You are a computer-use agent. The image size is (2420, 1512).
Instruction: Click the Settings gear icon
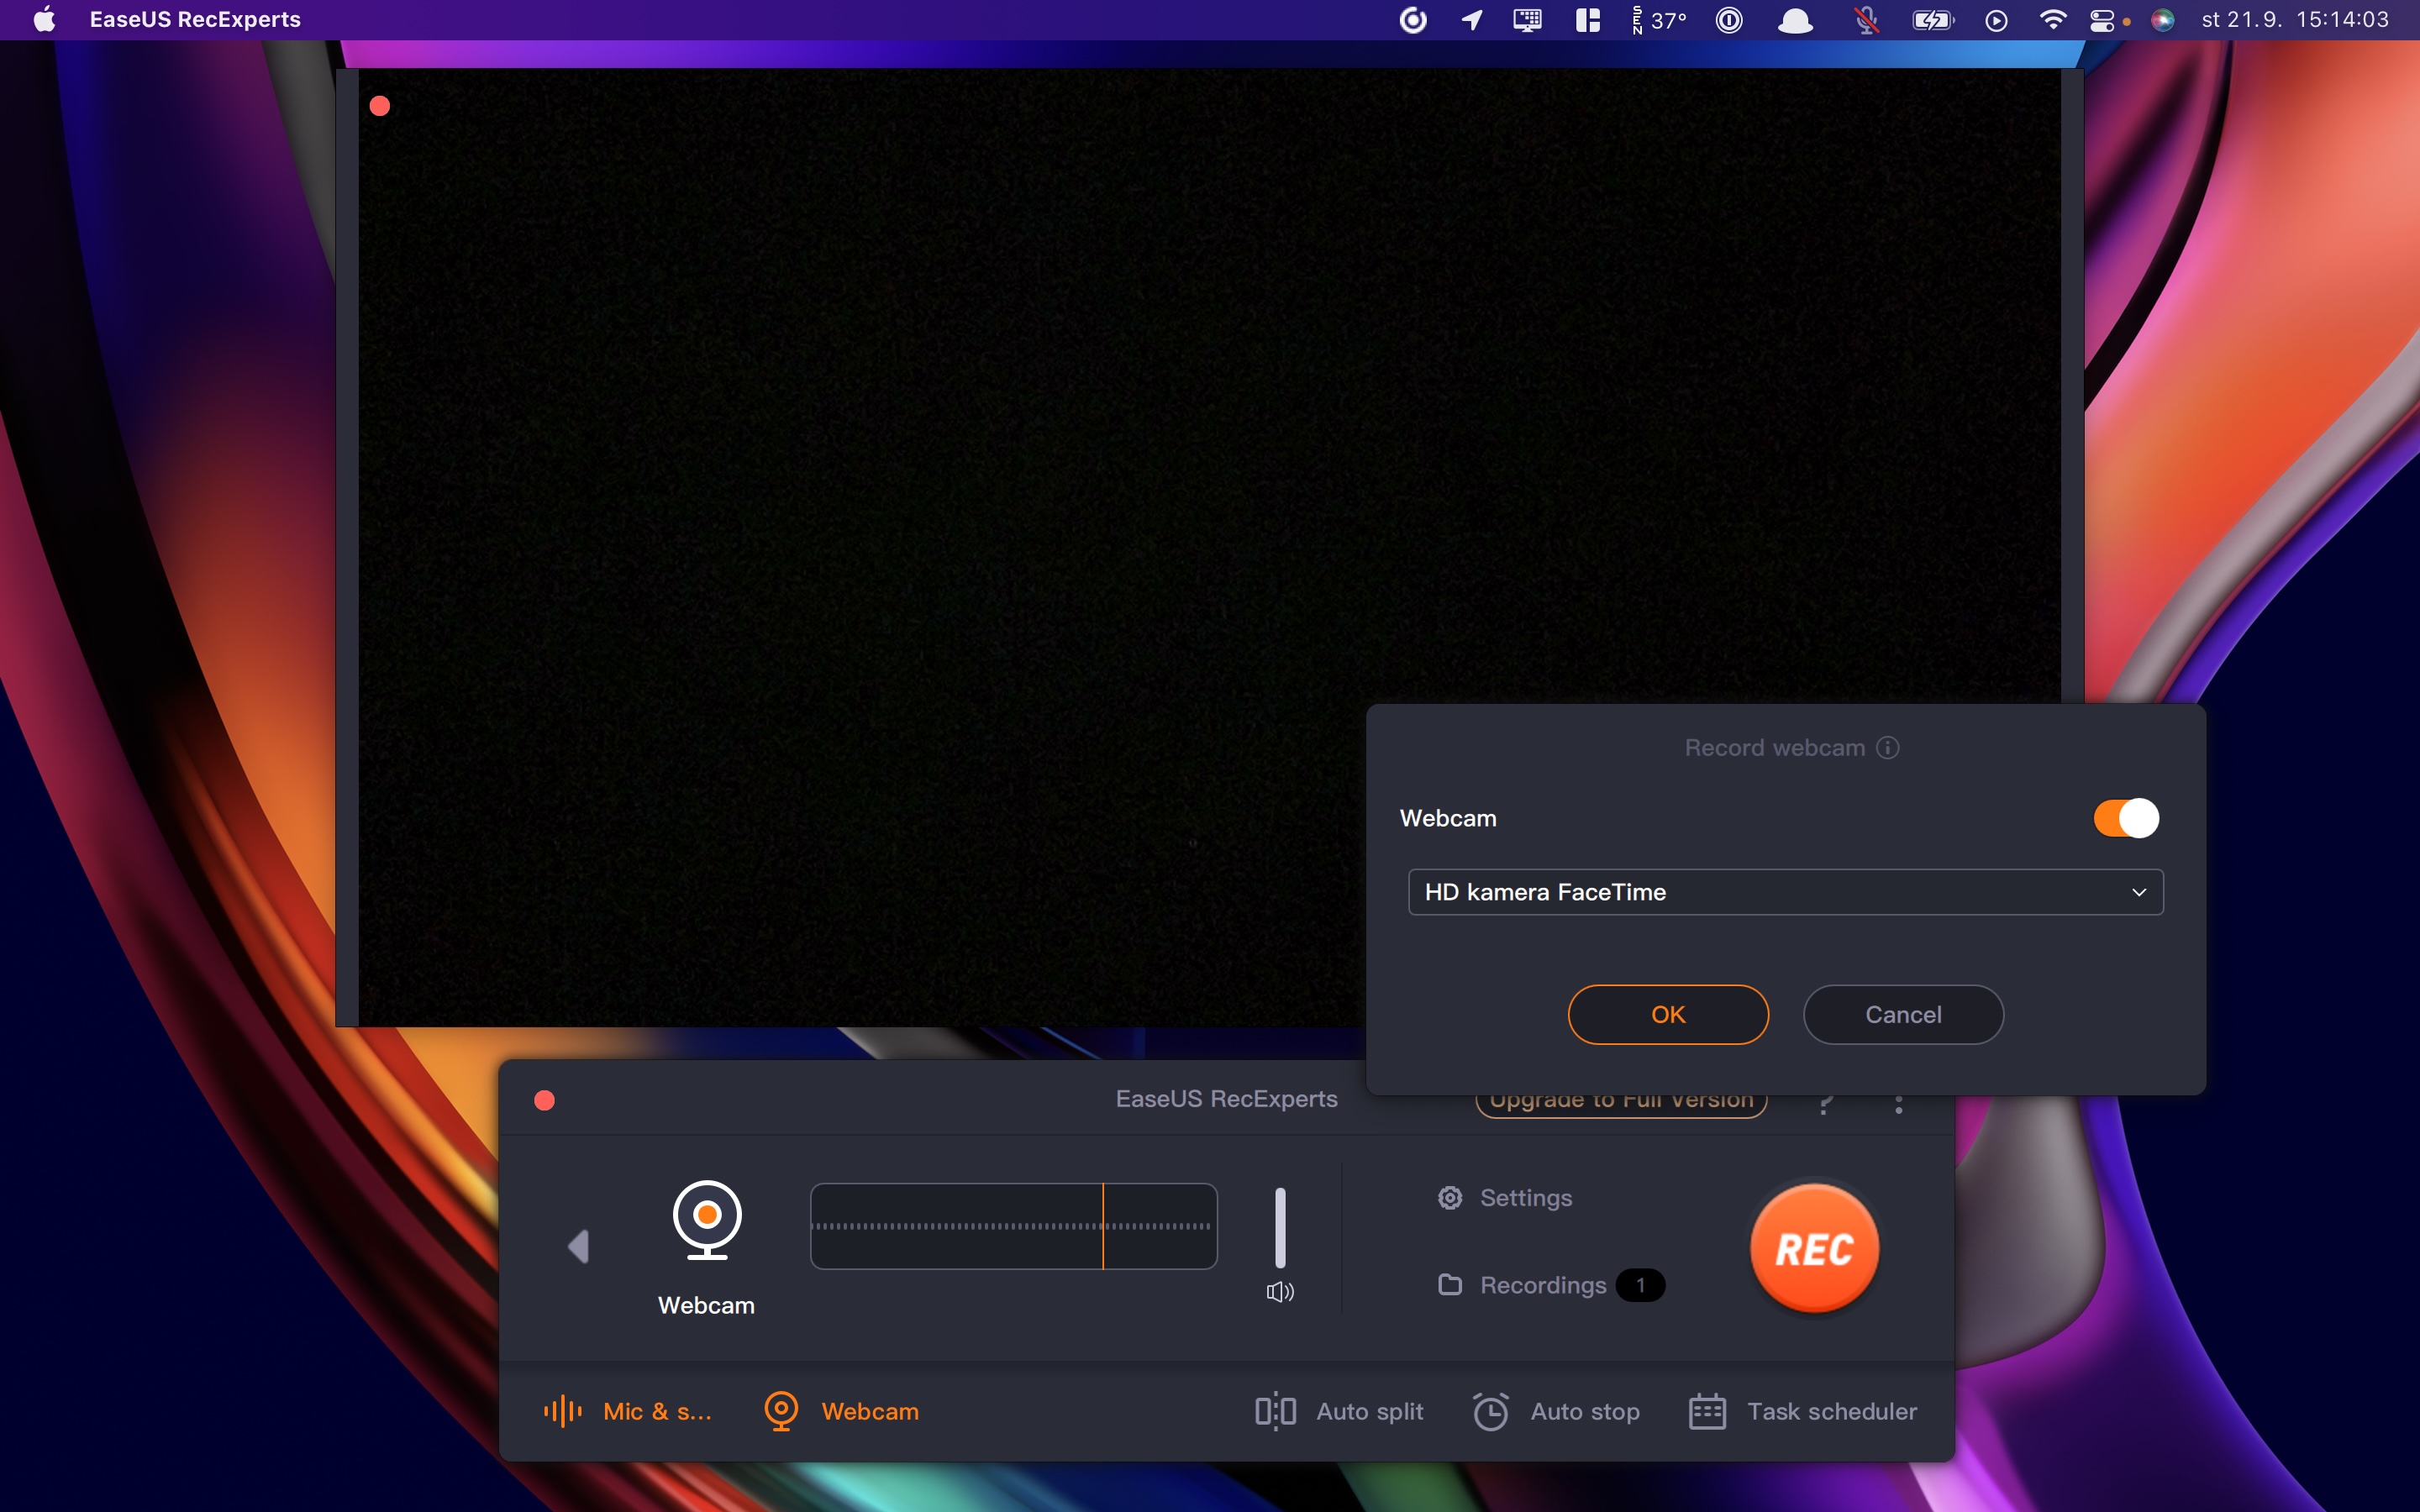click(1450, 1197)
